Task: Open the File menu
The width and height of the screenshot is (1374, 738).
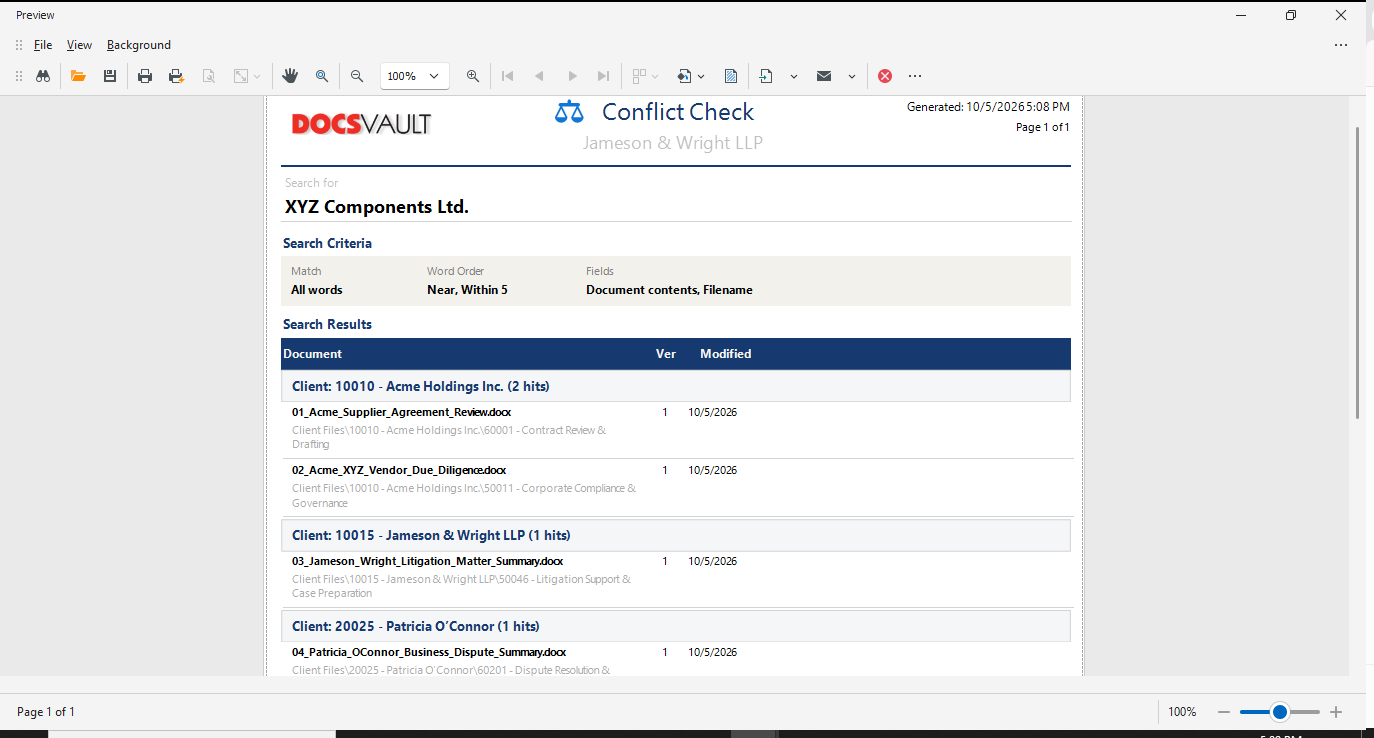Action: pos(43,45)
